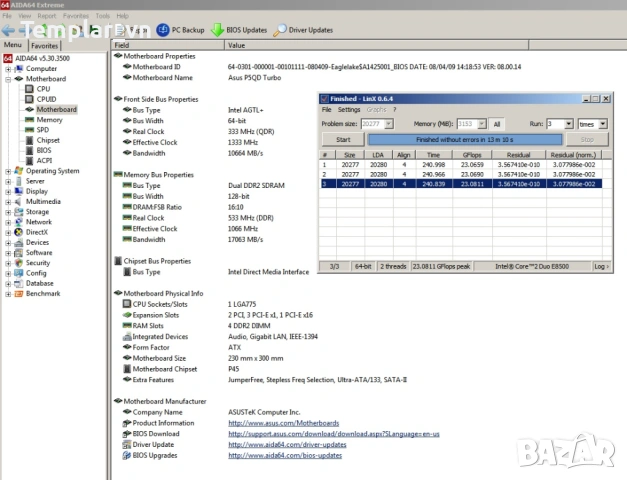
Task: Expand the Storage tree node
Action: tap(8, 212)
